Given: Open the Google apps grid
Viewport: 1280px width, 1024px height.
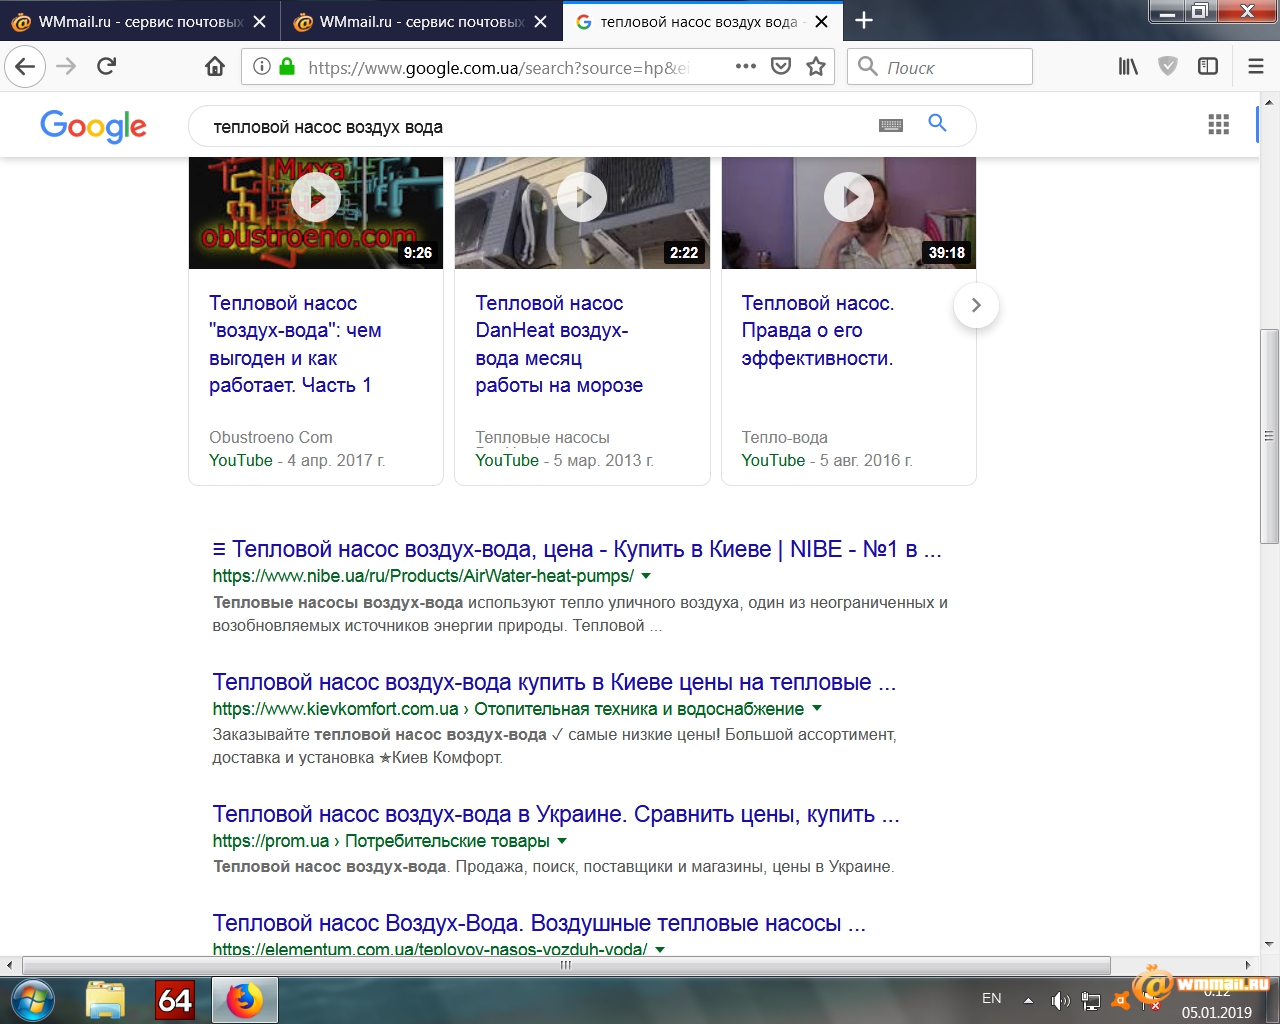Looking at the screenshot, I should tap(1218, 124).
